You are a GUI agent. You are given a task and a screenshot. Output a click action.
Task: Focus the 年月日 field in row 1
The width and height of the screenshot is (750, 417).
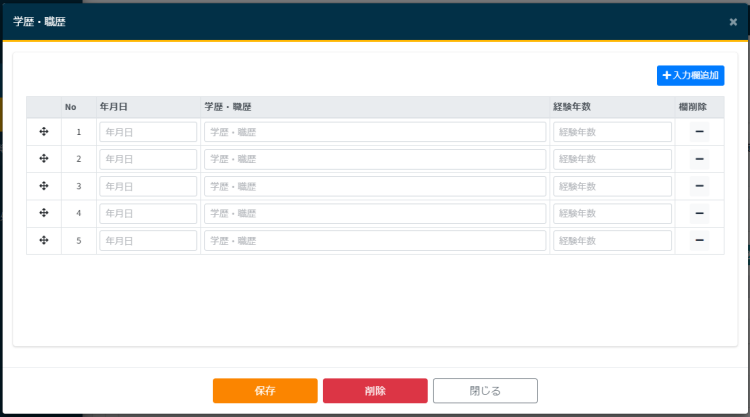pyautogui.click(x=148, y=132)
